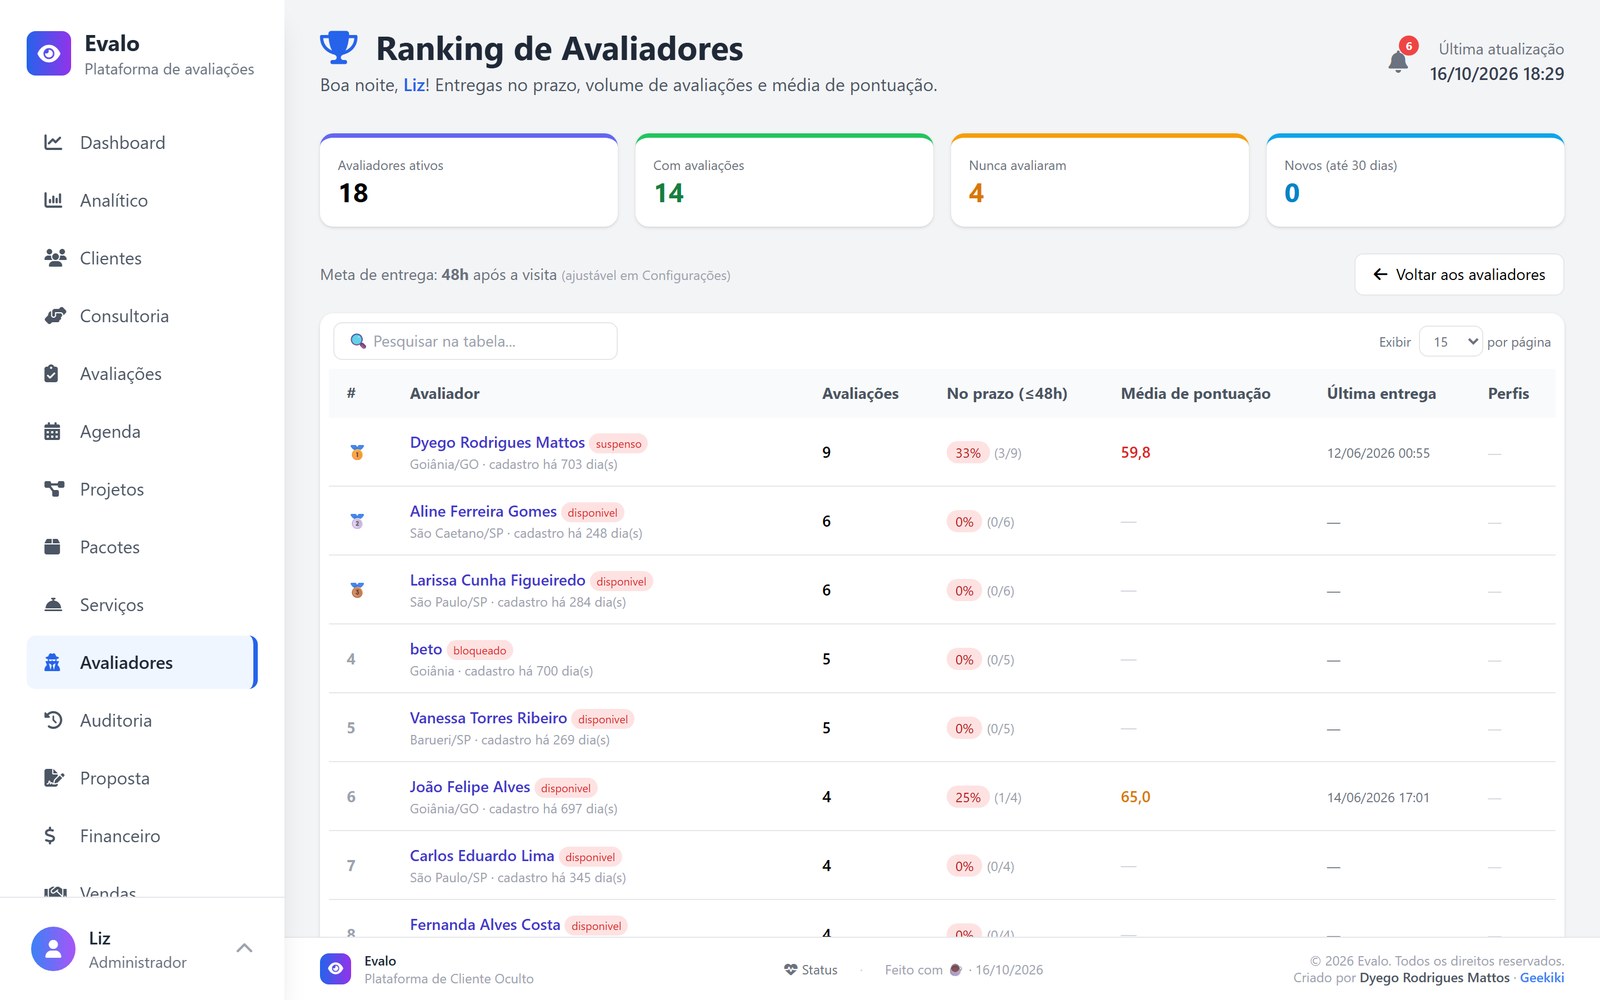Image resolution: width=1600 pixels, height=1000 pixels.
Task: Open Dyego Rodrigues Mattos profile link
Action: pos(497,442)
